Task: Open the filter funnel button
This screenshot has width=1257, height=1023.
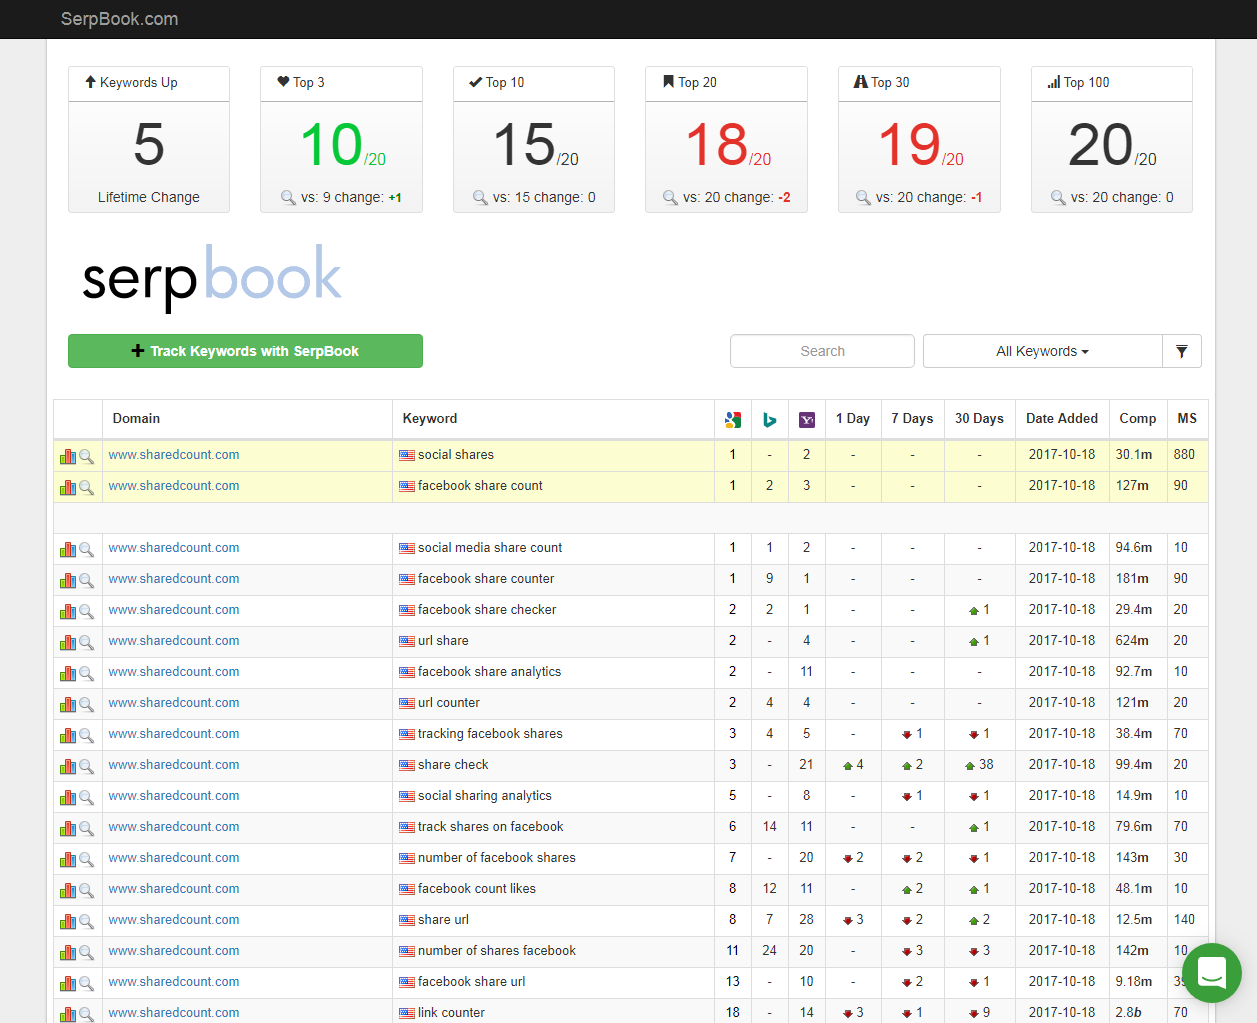Action: coord(1182,351)
